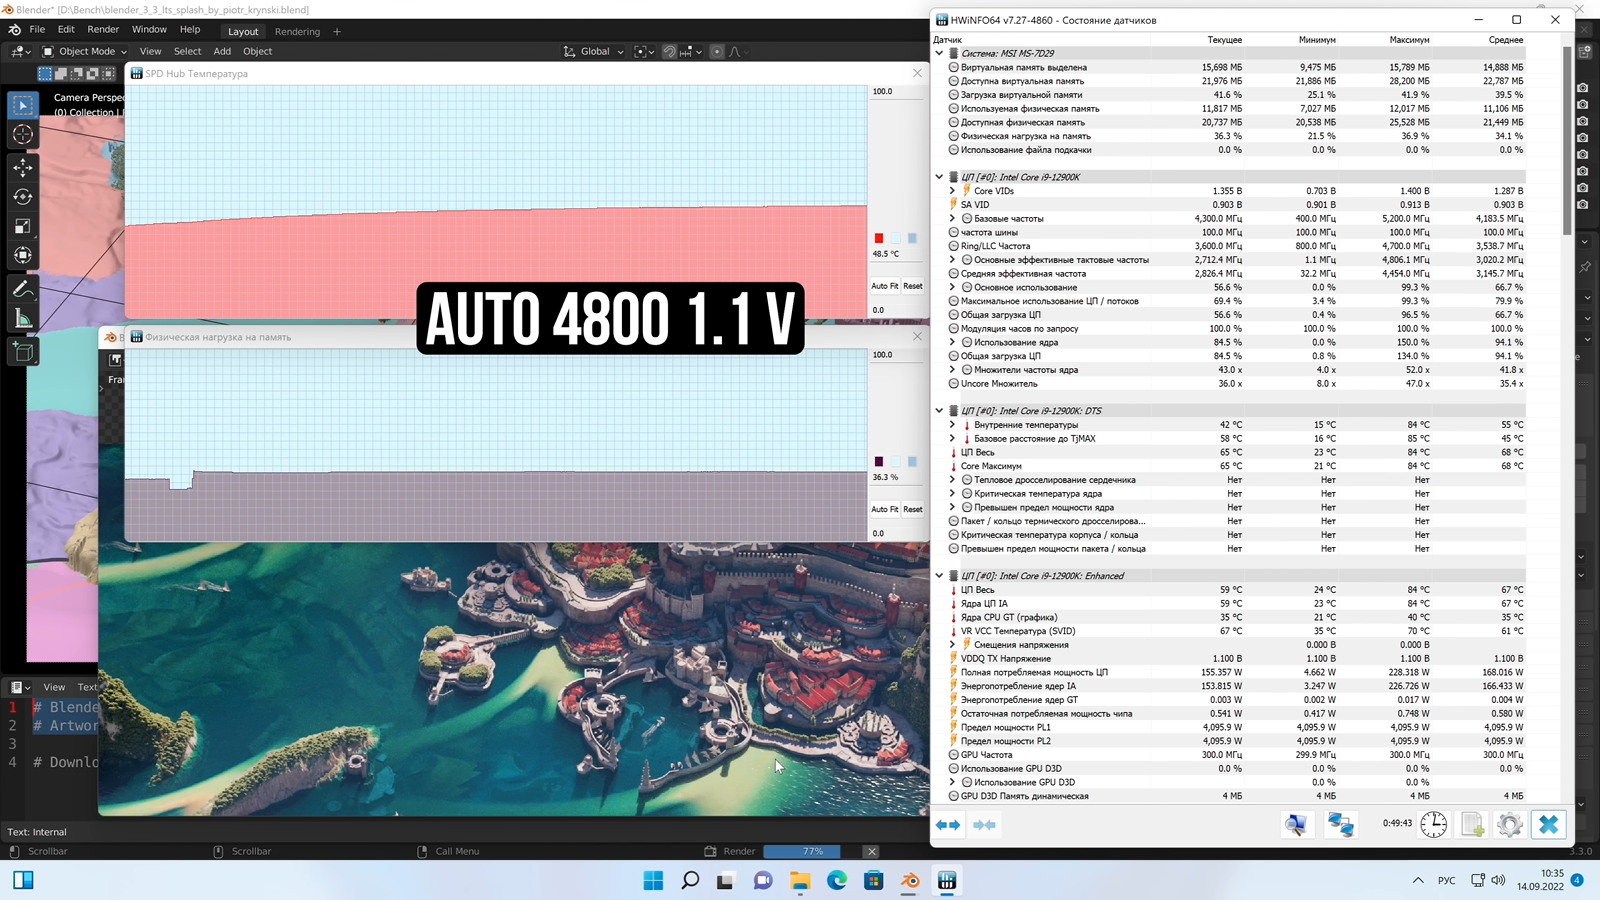Choose the Measure tool
The width and height of the screenshot is (1600, 900).
22,319
